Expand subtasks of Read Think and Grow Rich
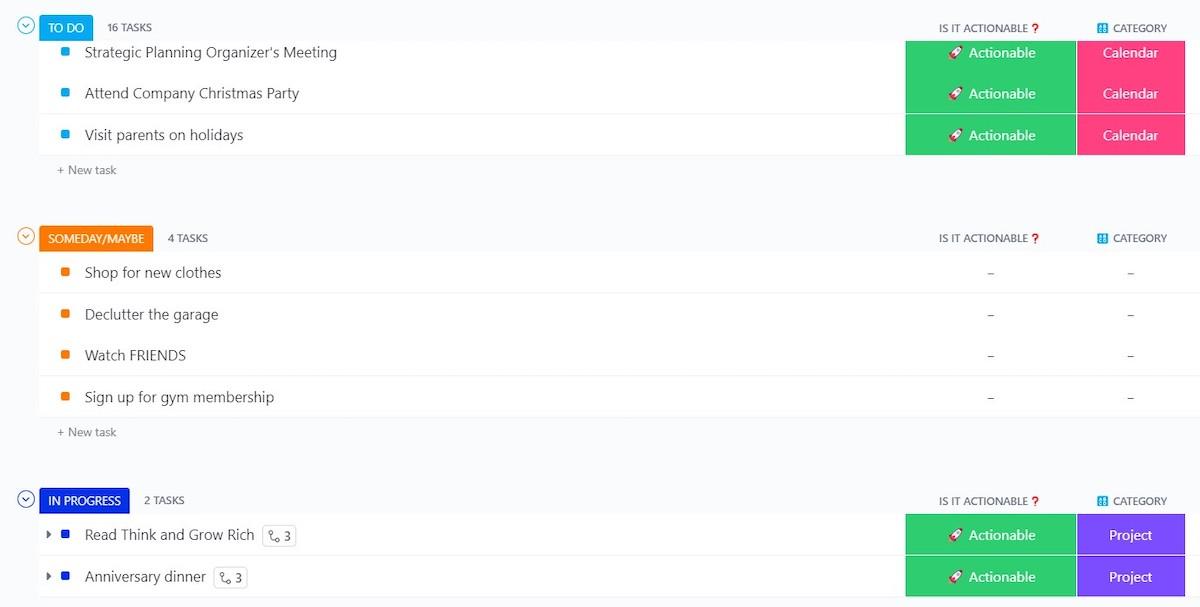 tap(48, 535)
